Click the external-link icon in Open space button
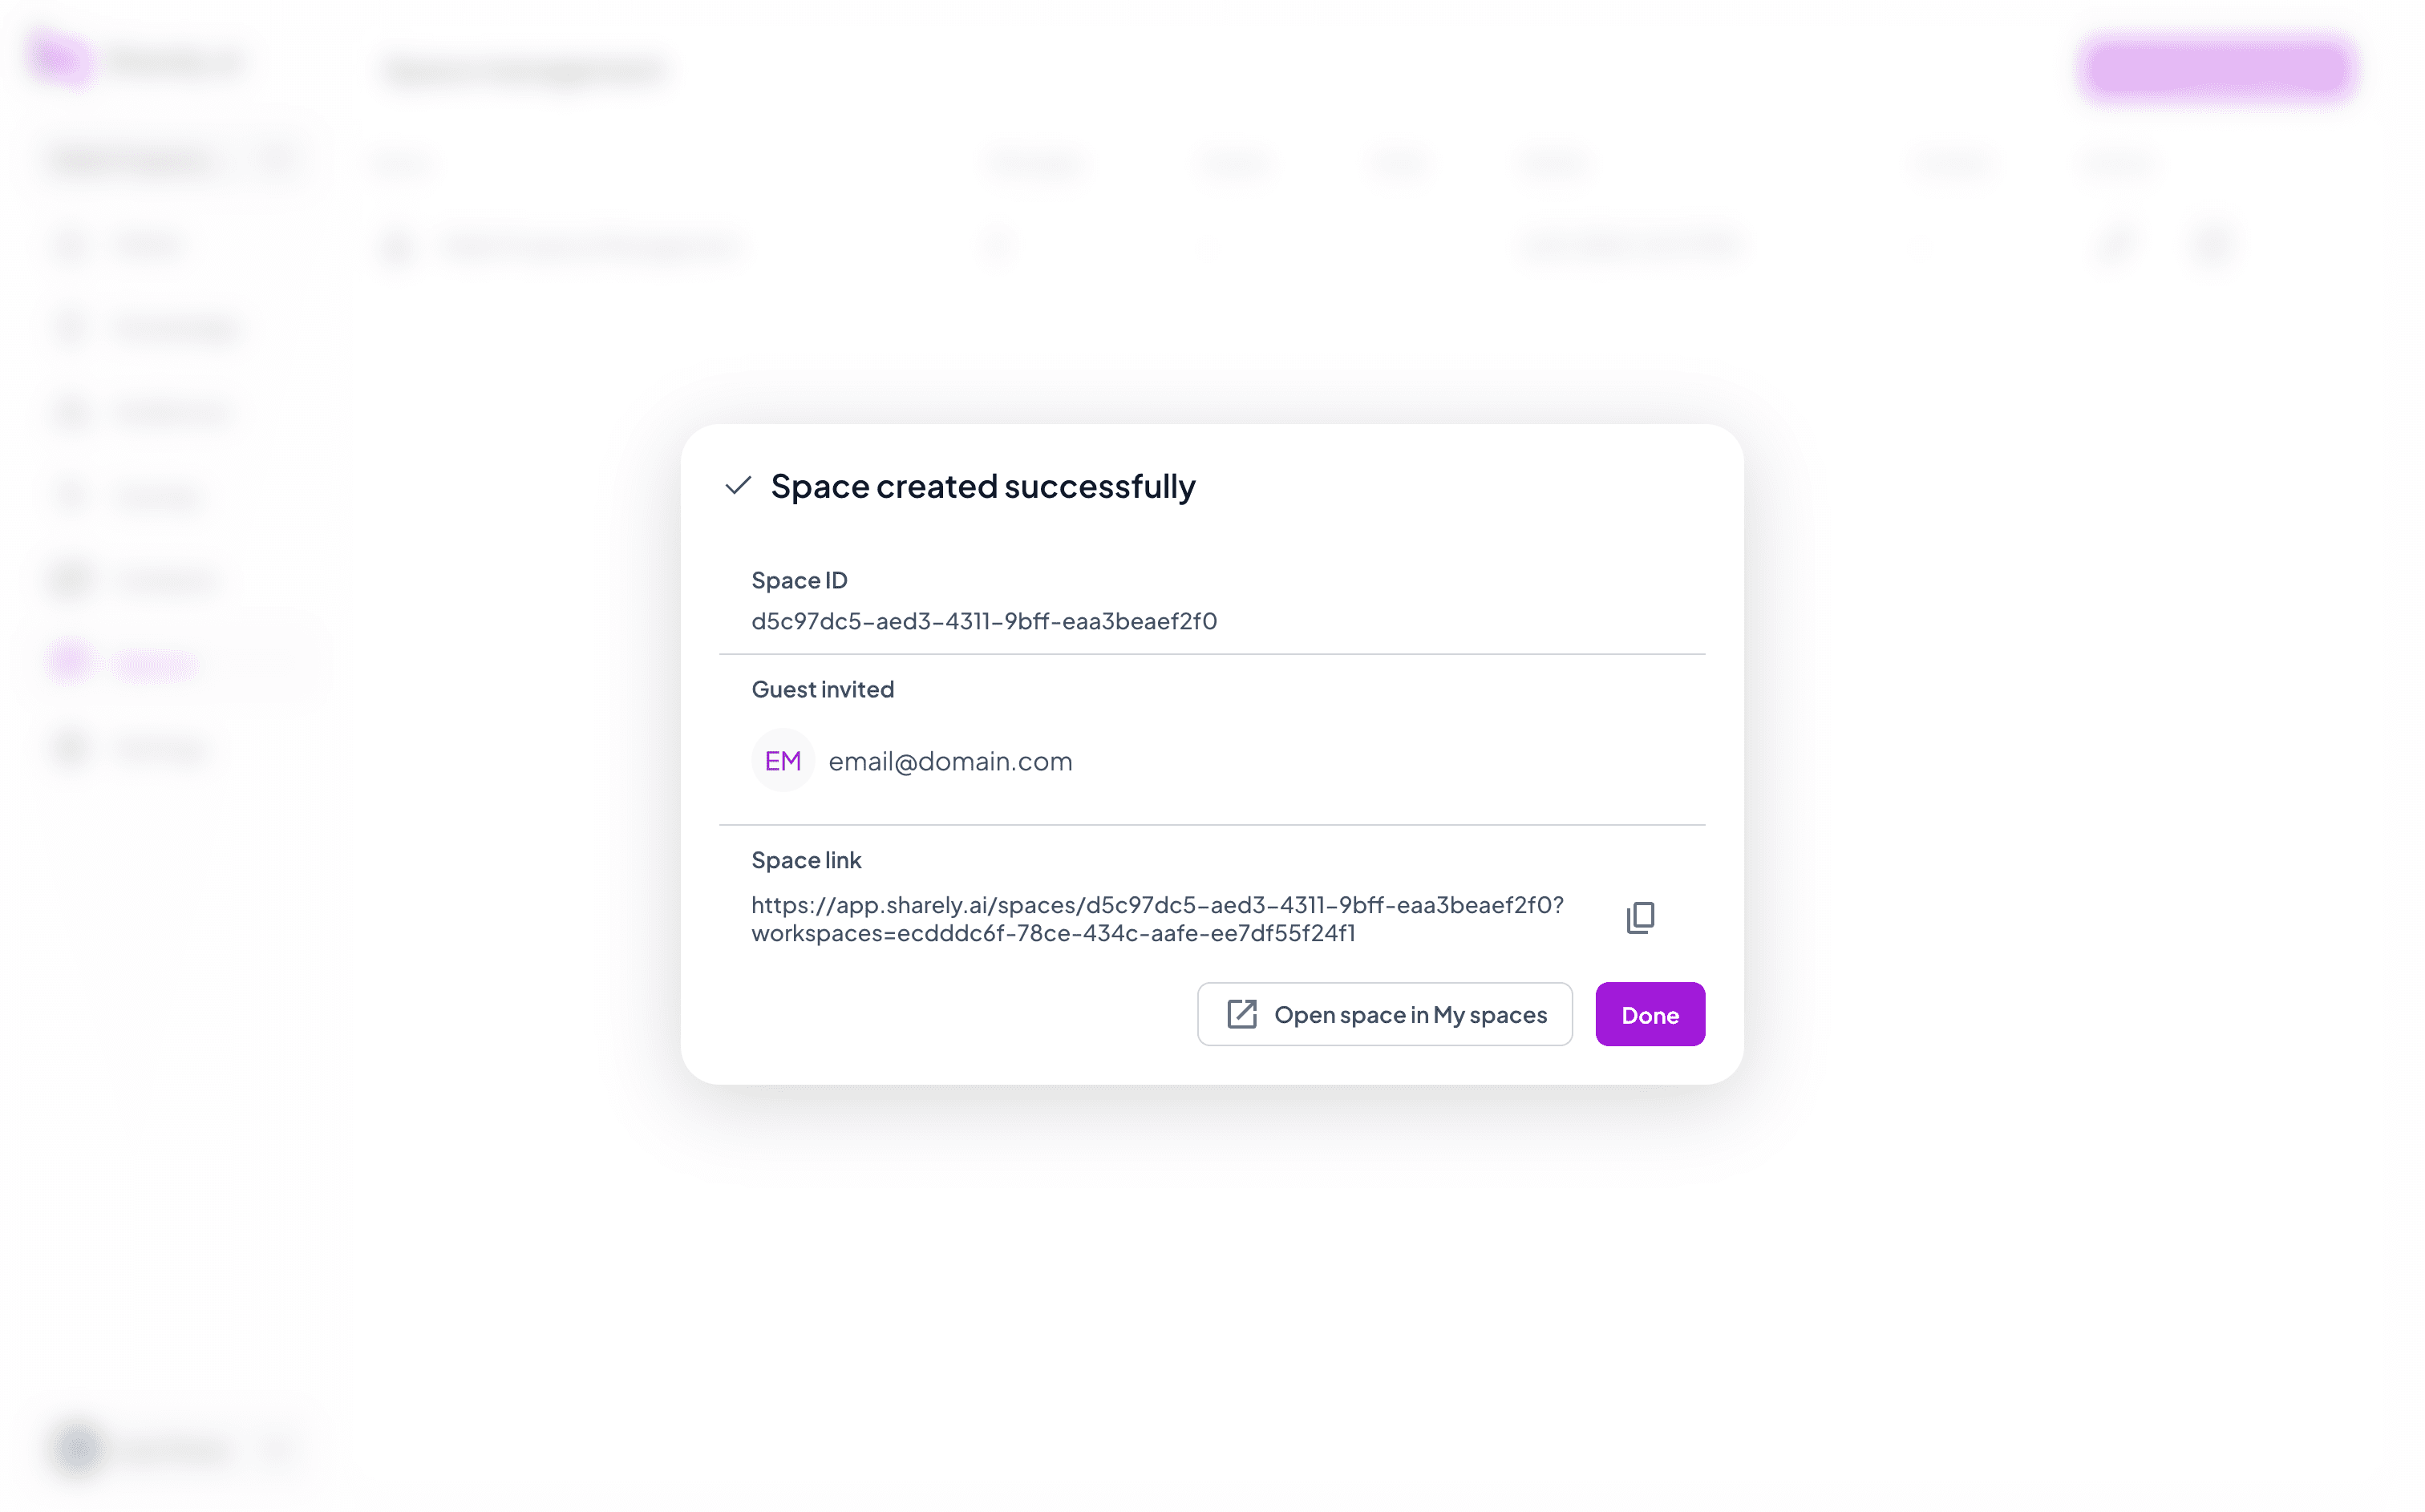2425x1512 pixels. coord(1241,1014)
